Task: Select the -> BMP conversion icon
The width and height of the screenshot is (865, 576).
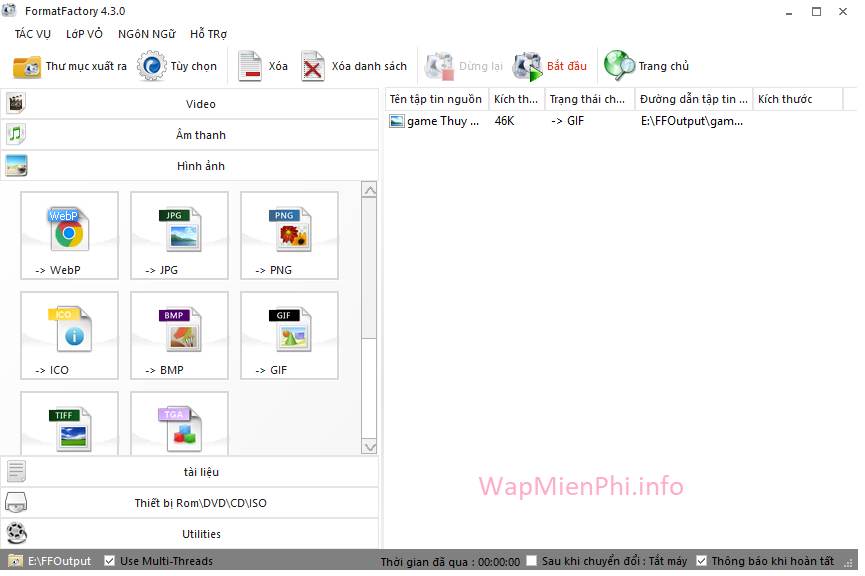Action: 179,335
